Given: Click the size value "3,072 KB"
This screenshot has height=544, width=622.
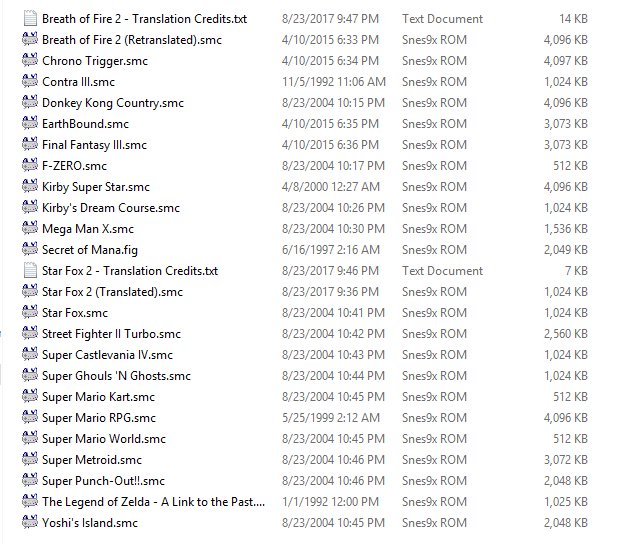Looking at the screenshot, I should [x=565, y=460].
